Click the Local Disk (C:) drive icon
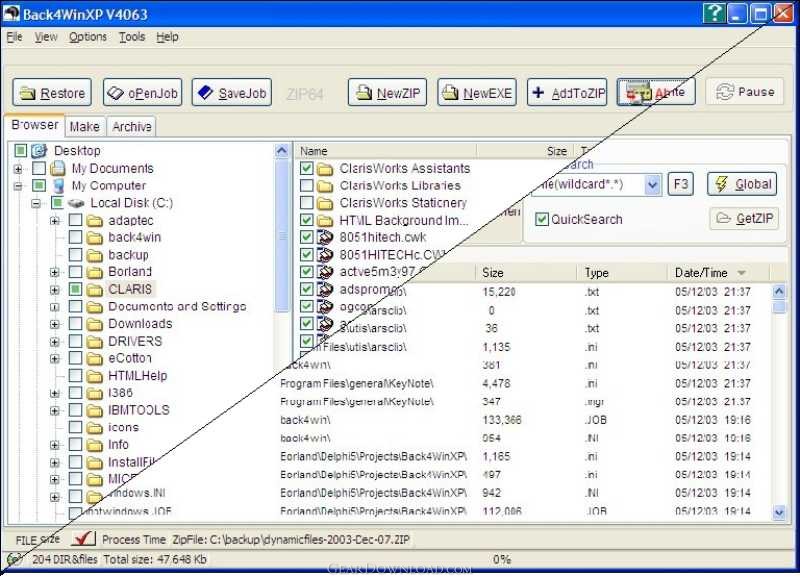Image resolution: width=800 pixels, height=577 pixels. tap(76, 203)
